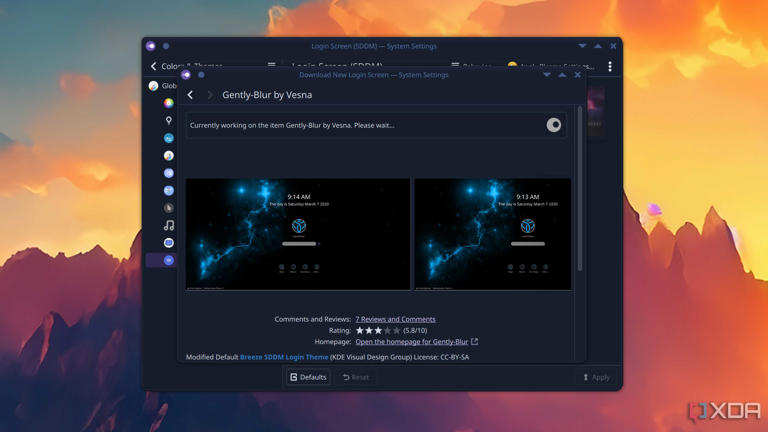
Task: Select the music note sounds icon in sidebar
Action: click(169, 225)
